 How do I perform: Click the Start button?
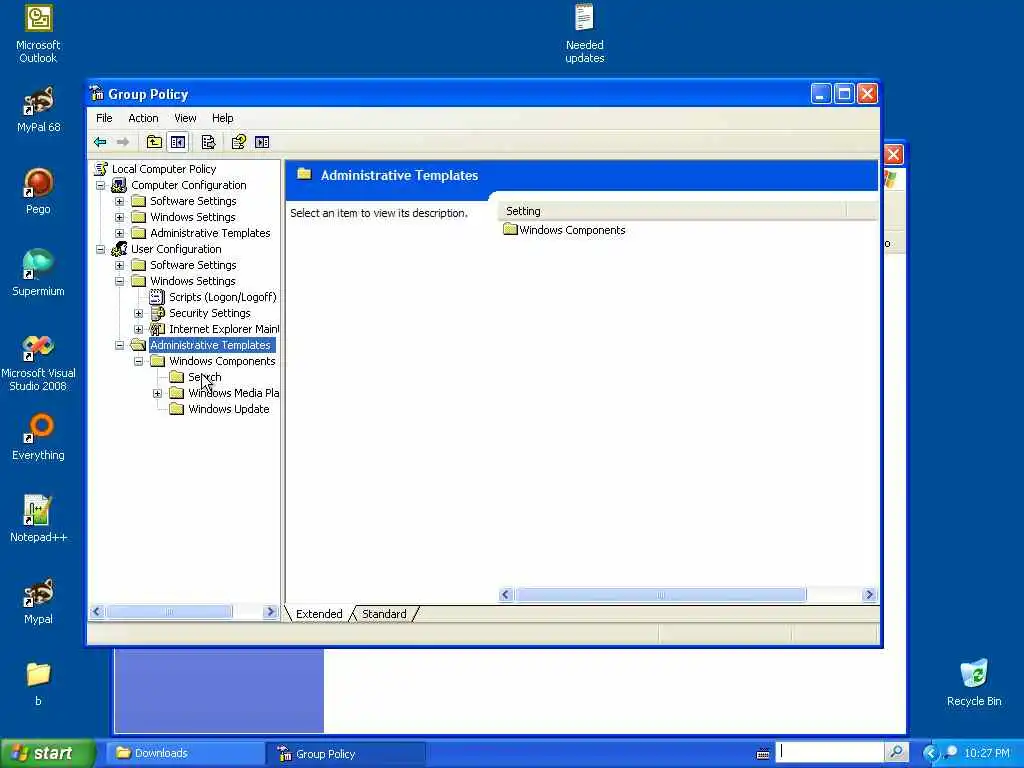pyautogui.click(x=47, y=753)
